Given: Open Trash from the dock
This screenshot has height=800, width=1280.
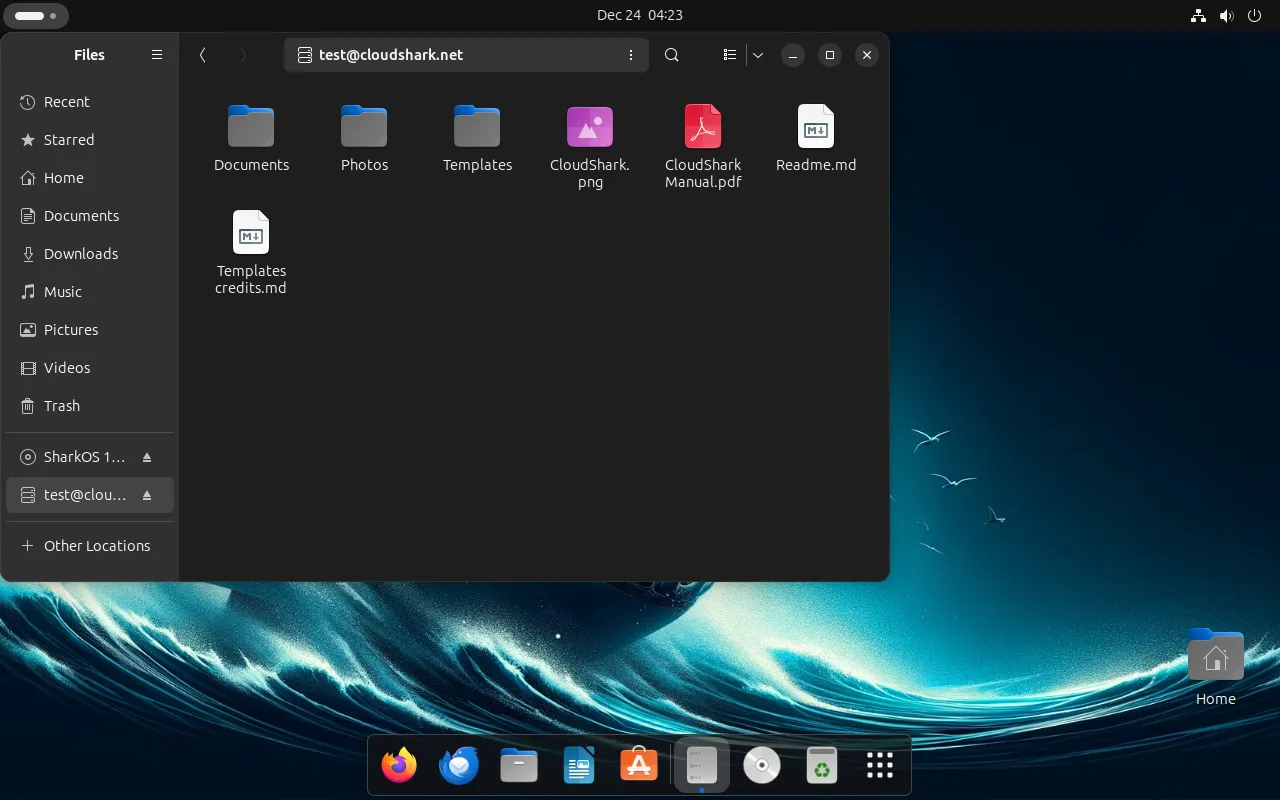Looking at the screenshot, I should coord(821,766).
